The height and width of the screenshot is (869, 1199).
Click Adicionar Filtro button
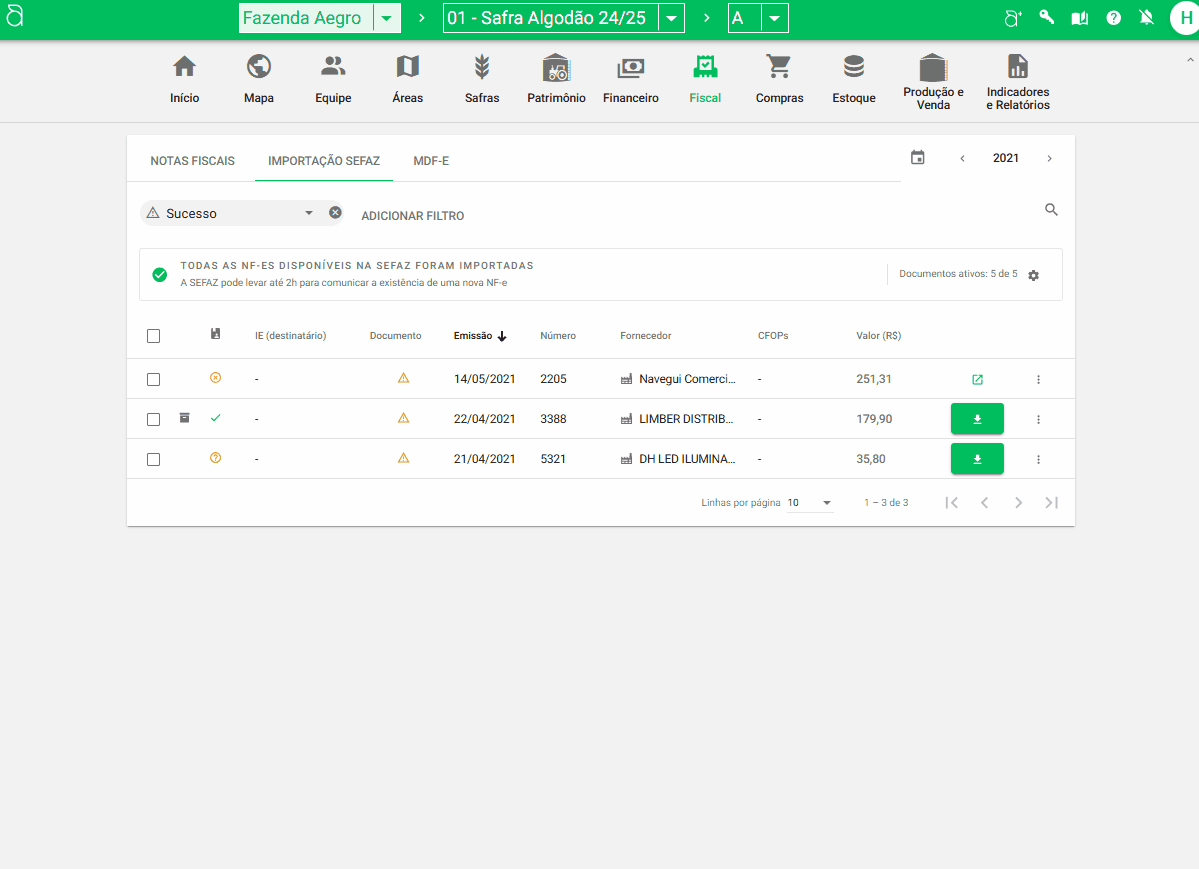pos(412,216)
